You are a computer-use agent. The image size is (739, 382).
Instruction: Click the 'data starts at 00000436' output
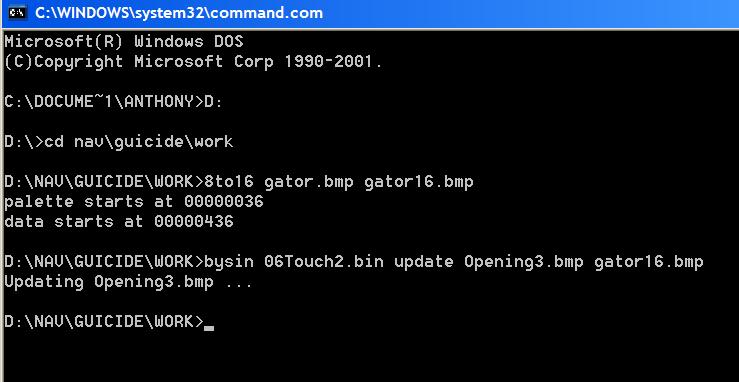tap(119, 221)
